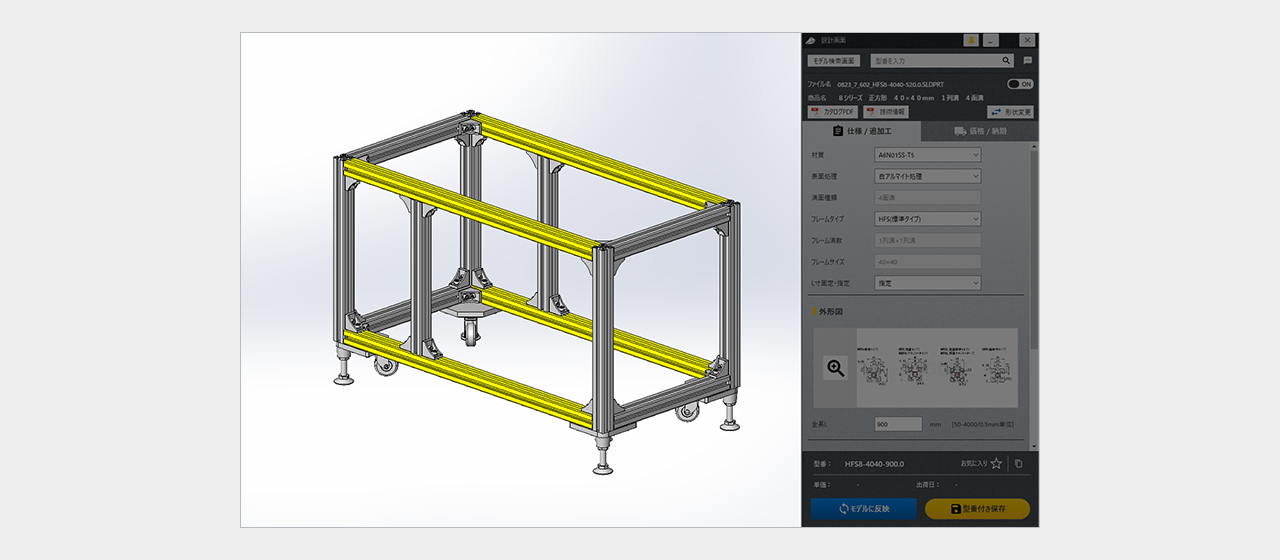
Task: Open the 表面処理 dropdown
Action: click(927, 176)
